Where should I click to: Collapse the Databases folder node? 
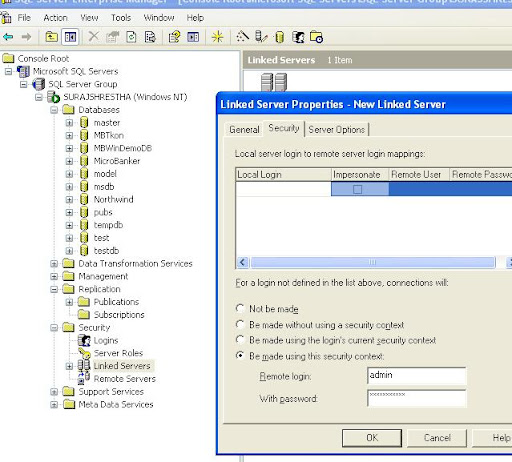pyautogui.click(x=54, y=110)
